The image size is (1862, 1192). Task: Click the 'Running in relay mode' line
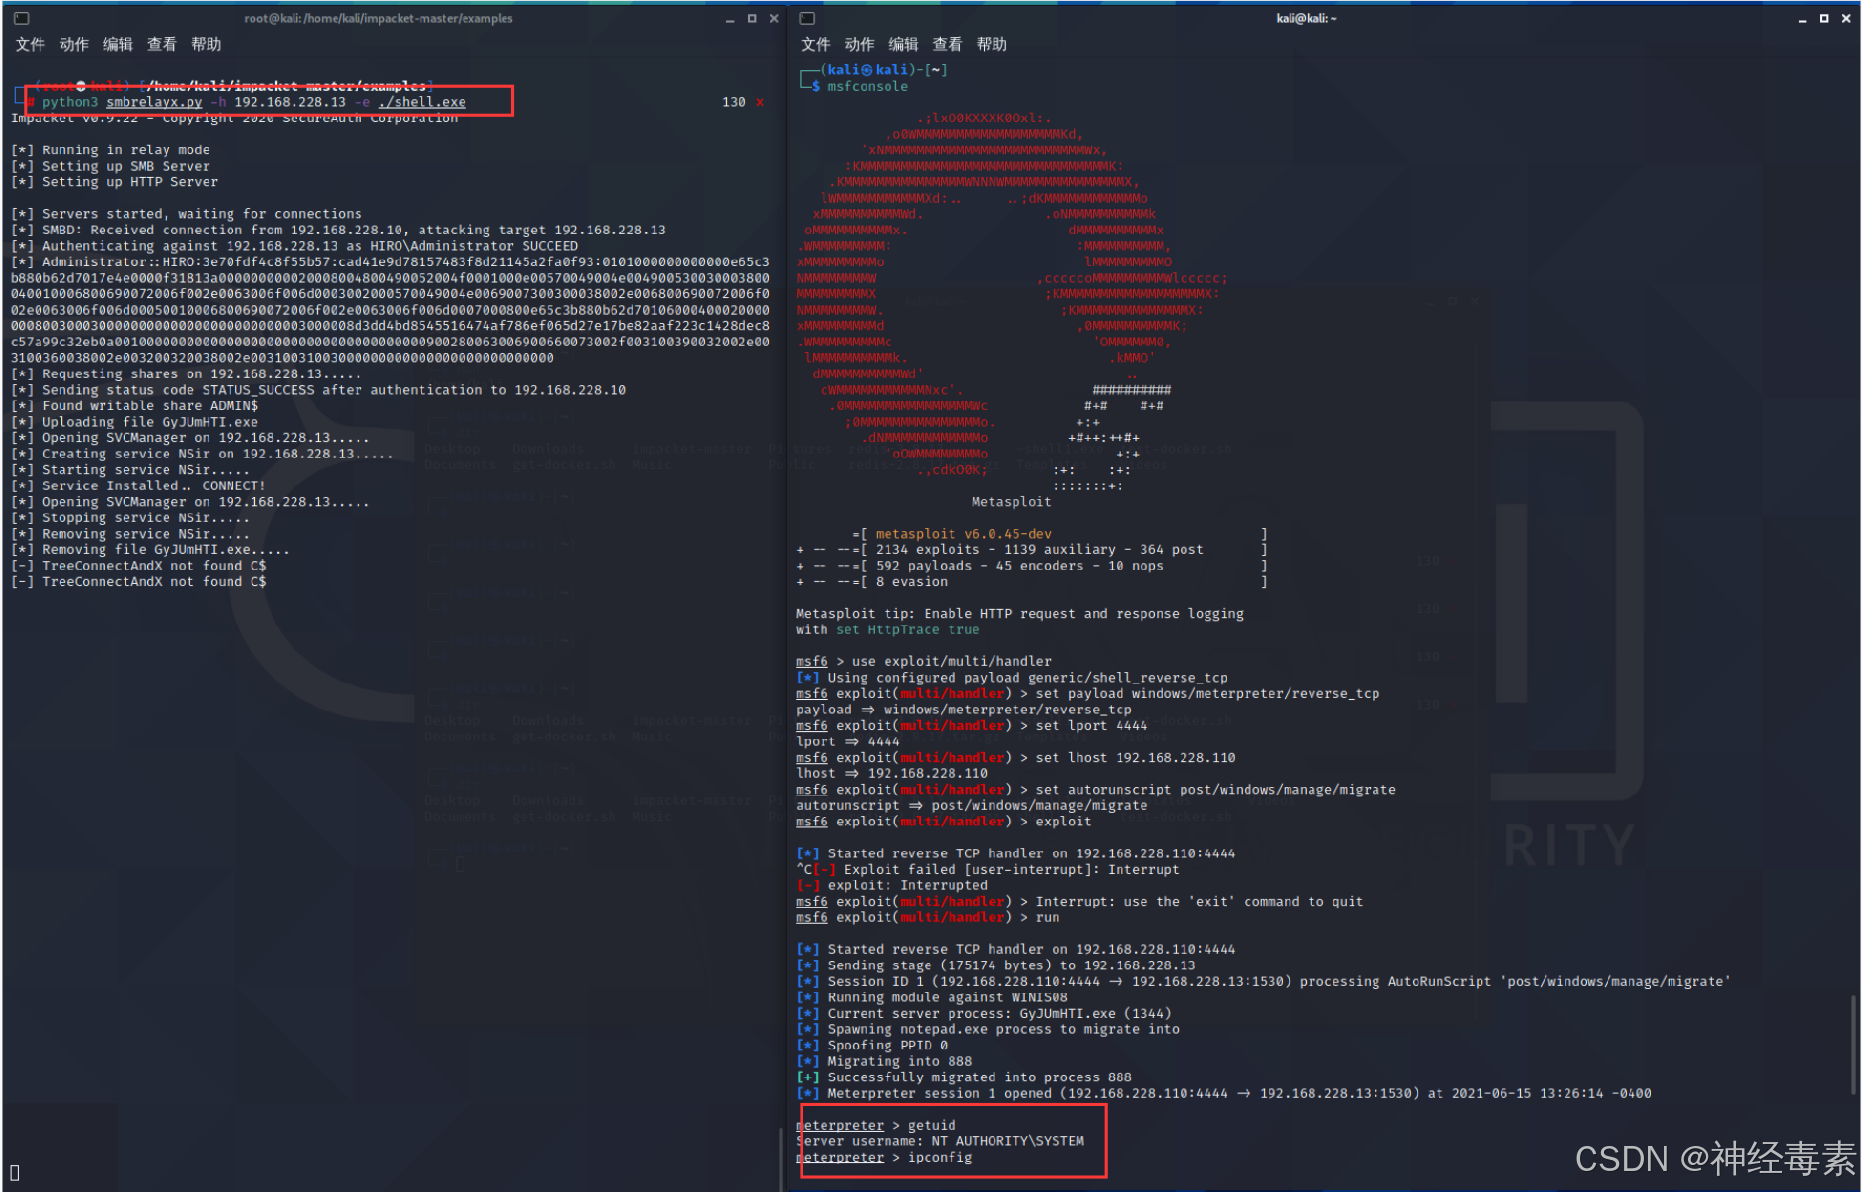coord(111,150)
